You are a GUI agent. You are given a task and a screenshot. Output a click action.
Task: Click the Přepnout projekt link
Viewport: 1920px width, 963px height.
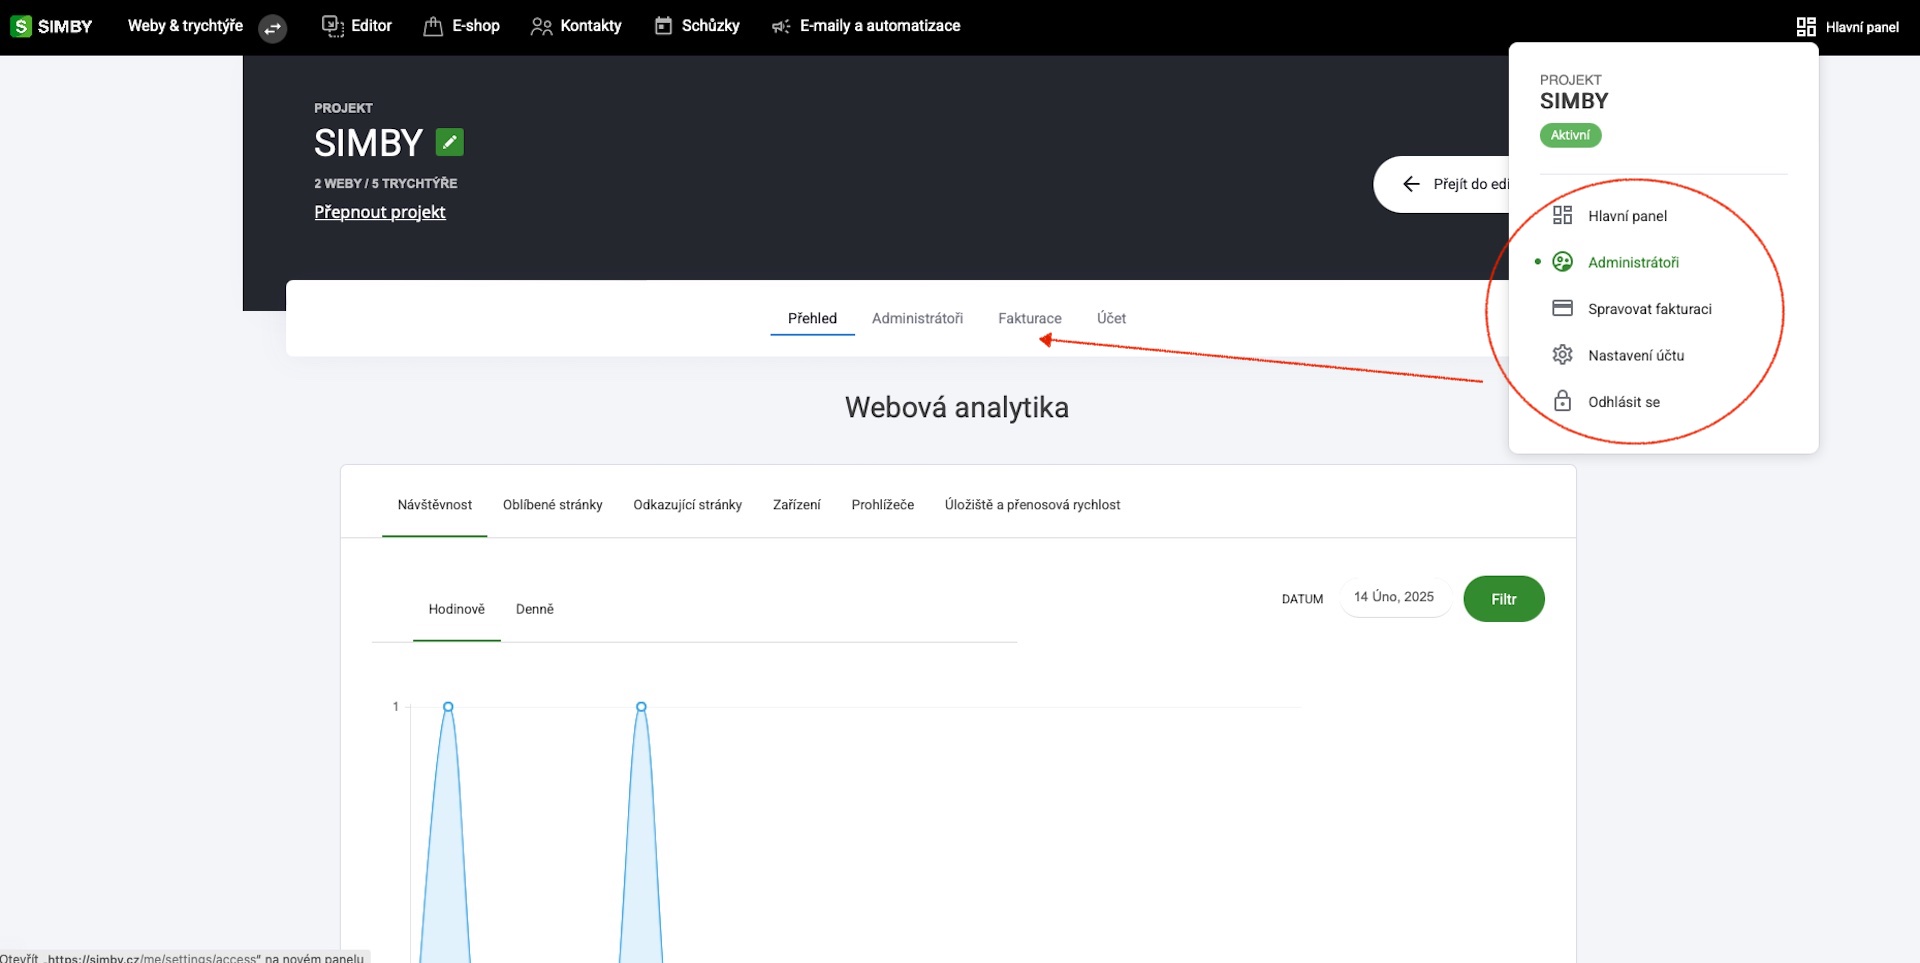(380, 212)
